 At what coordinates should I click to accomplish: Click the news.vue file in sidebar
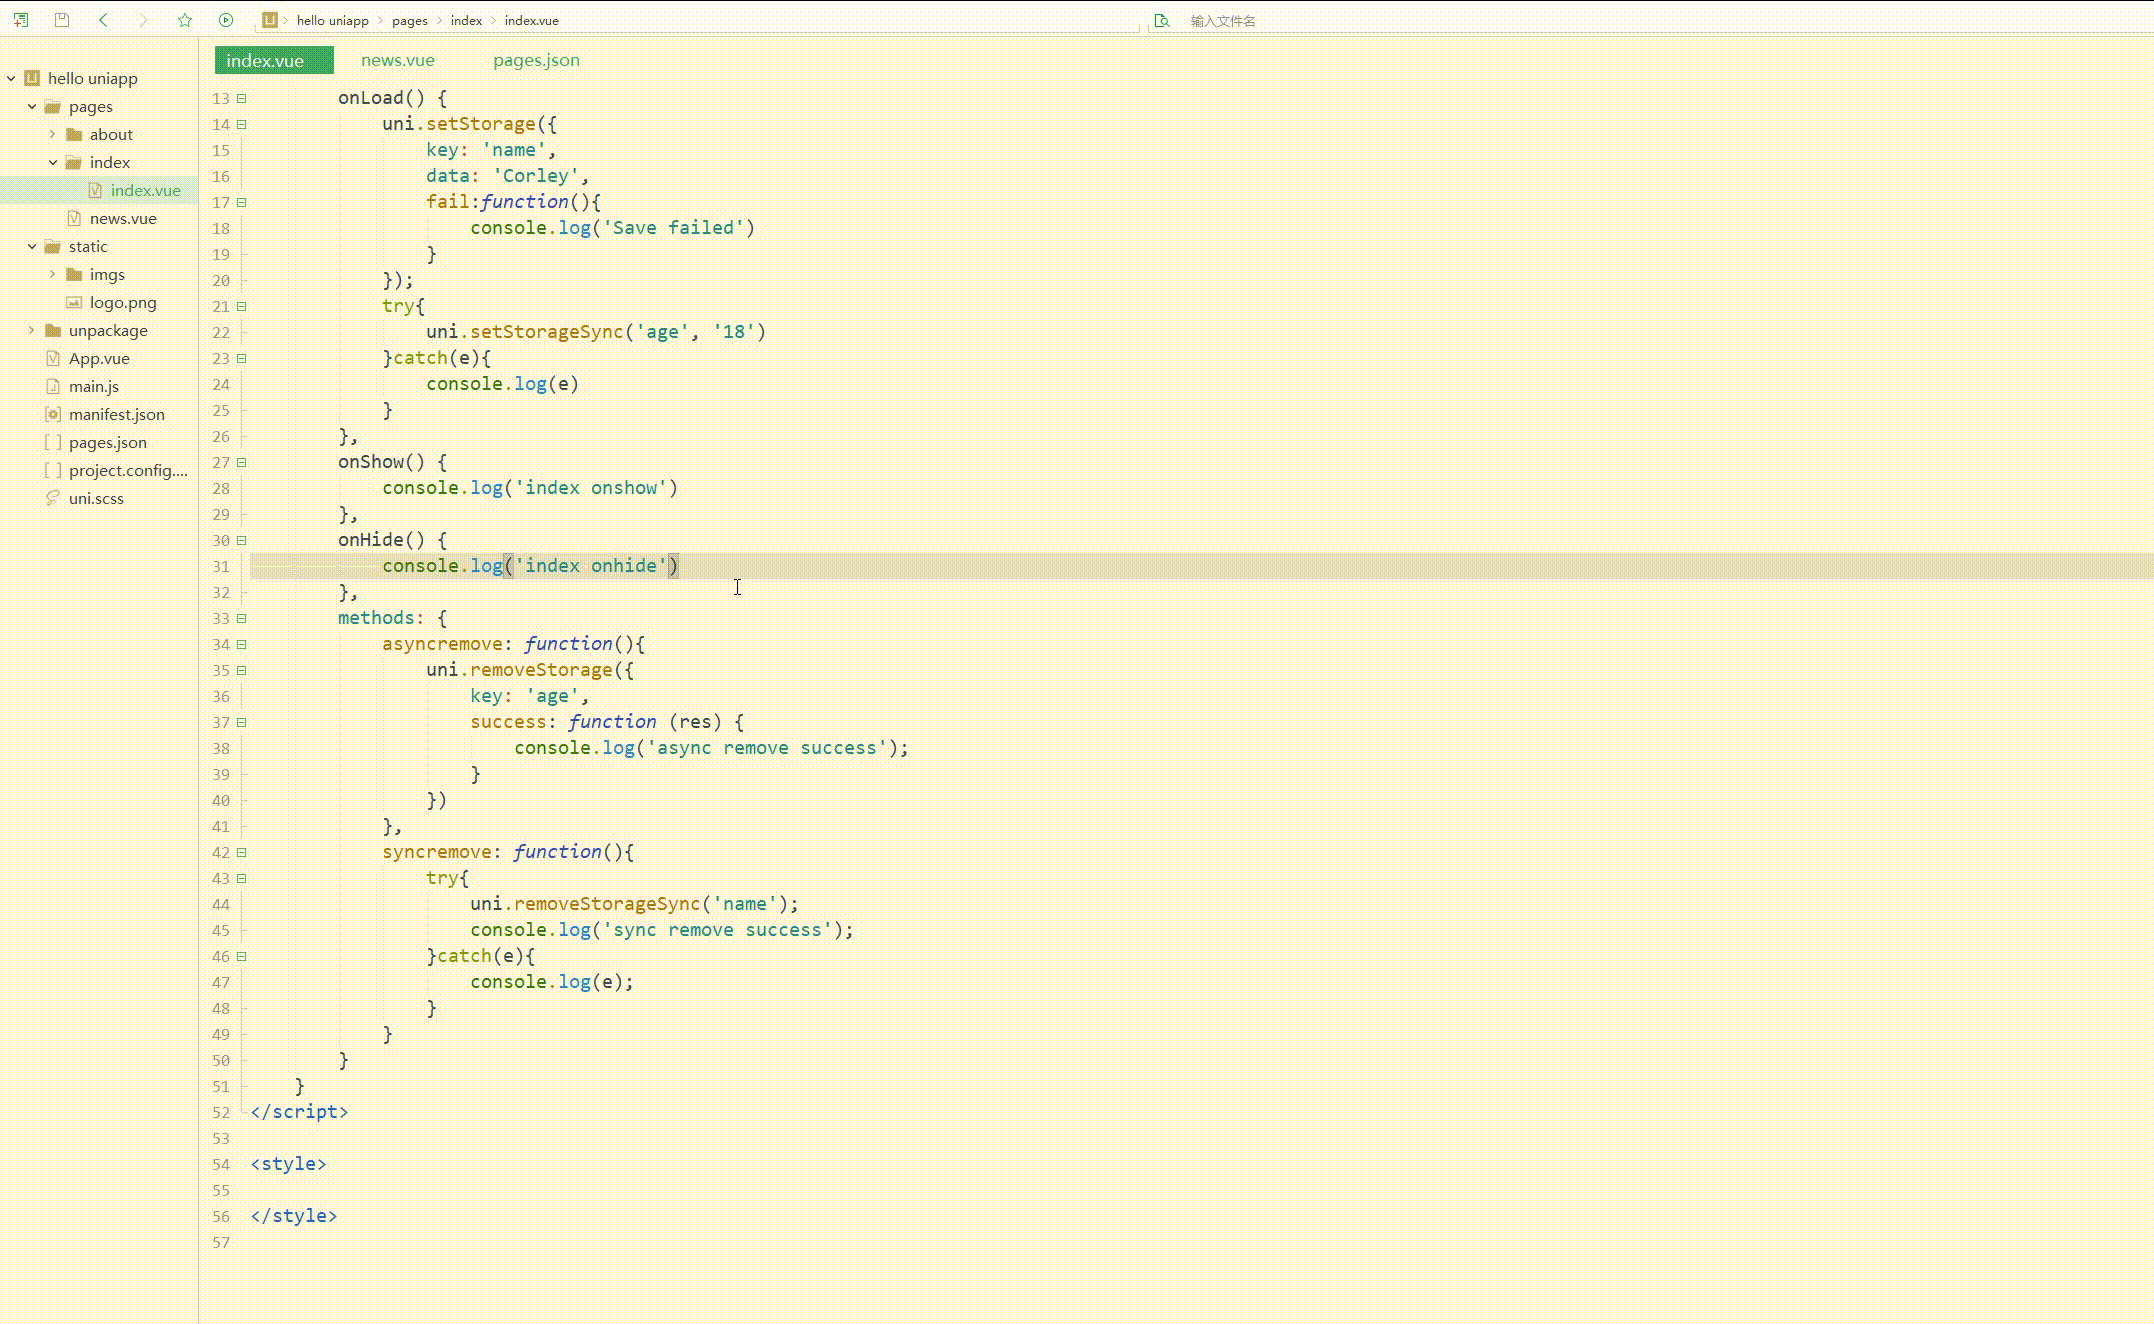(122, 218)
